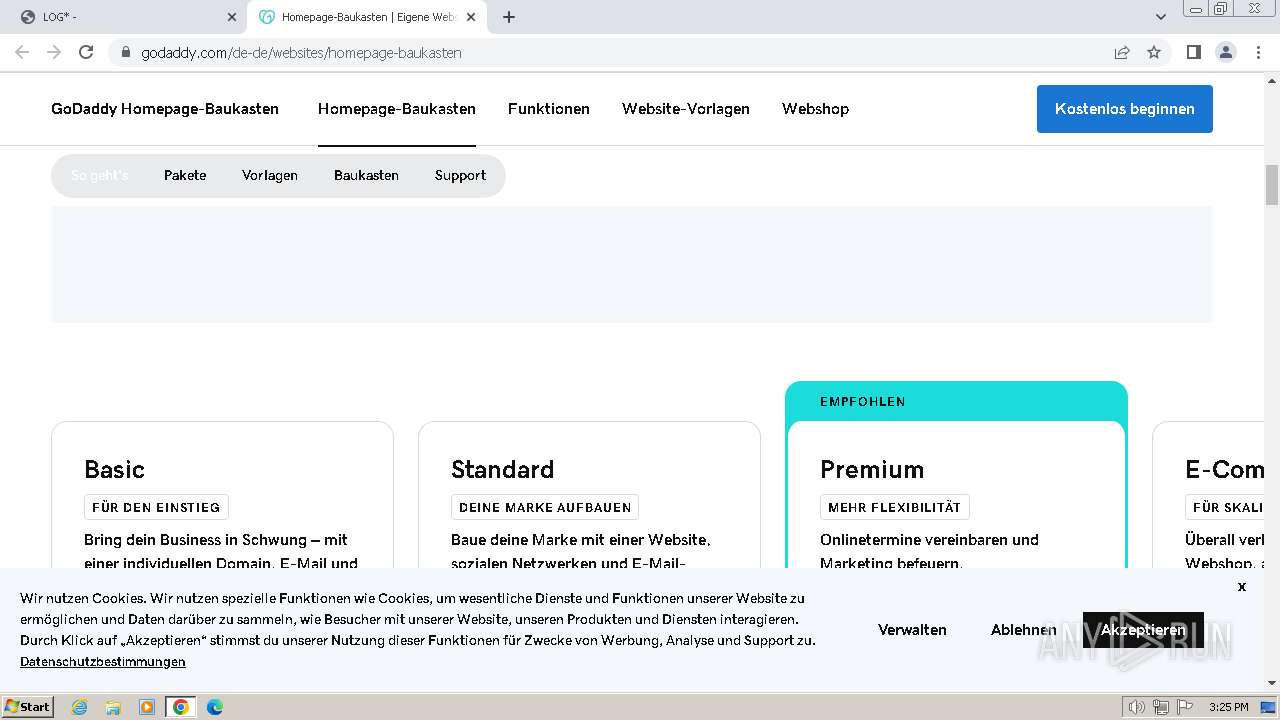The image size is (1280, 720).
Task: Accept cookies with the Akzeptieren button
Action: pos(1143,630)
